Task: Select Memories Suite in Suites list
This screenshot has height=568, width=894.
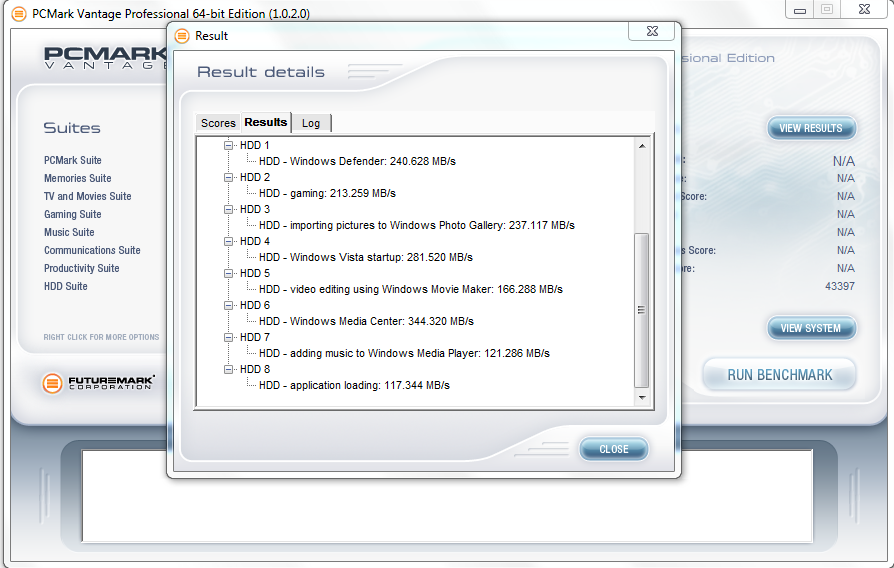Action: [x=78, y=178]
